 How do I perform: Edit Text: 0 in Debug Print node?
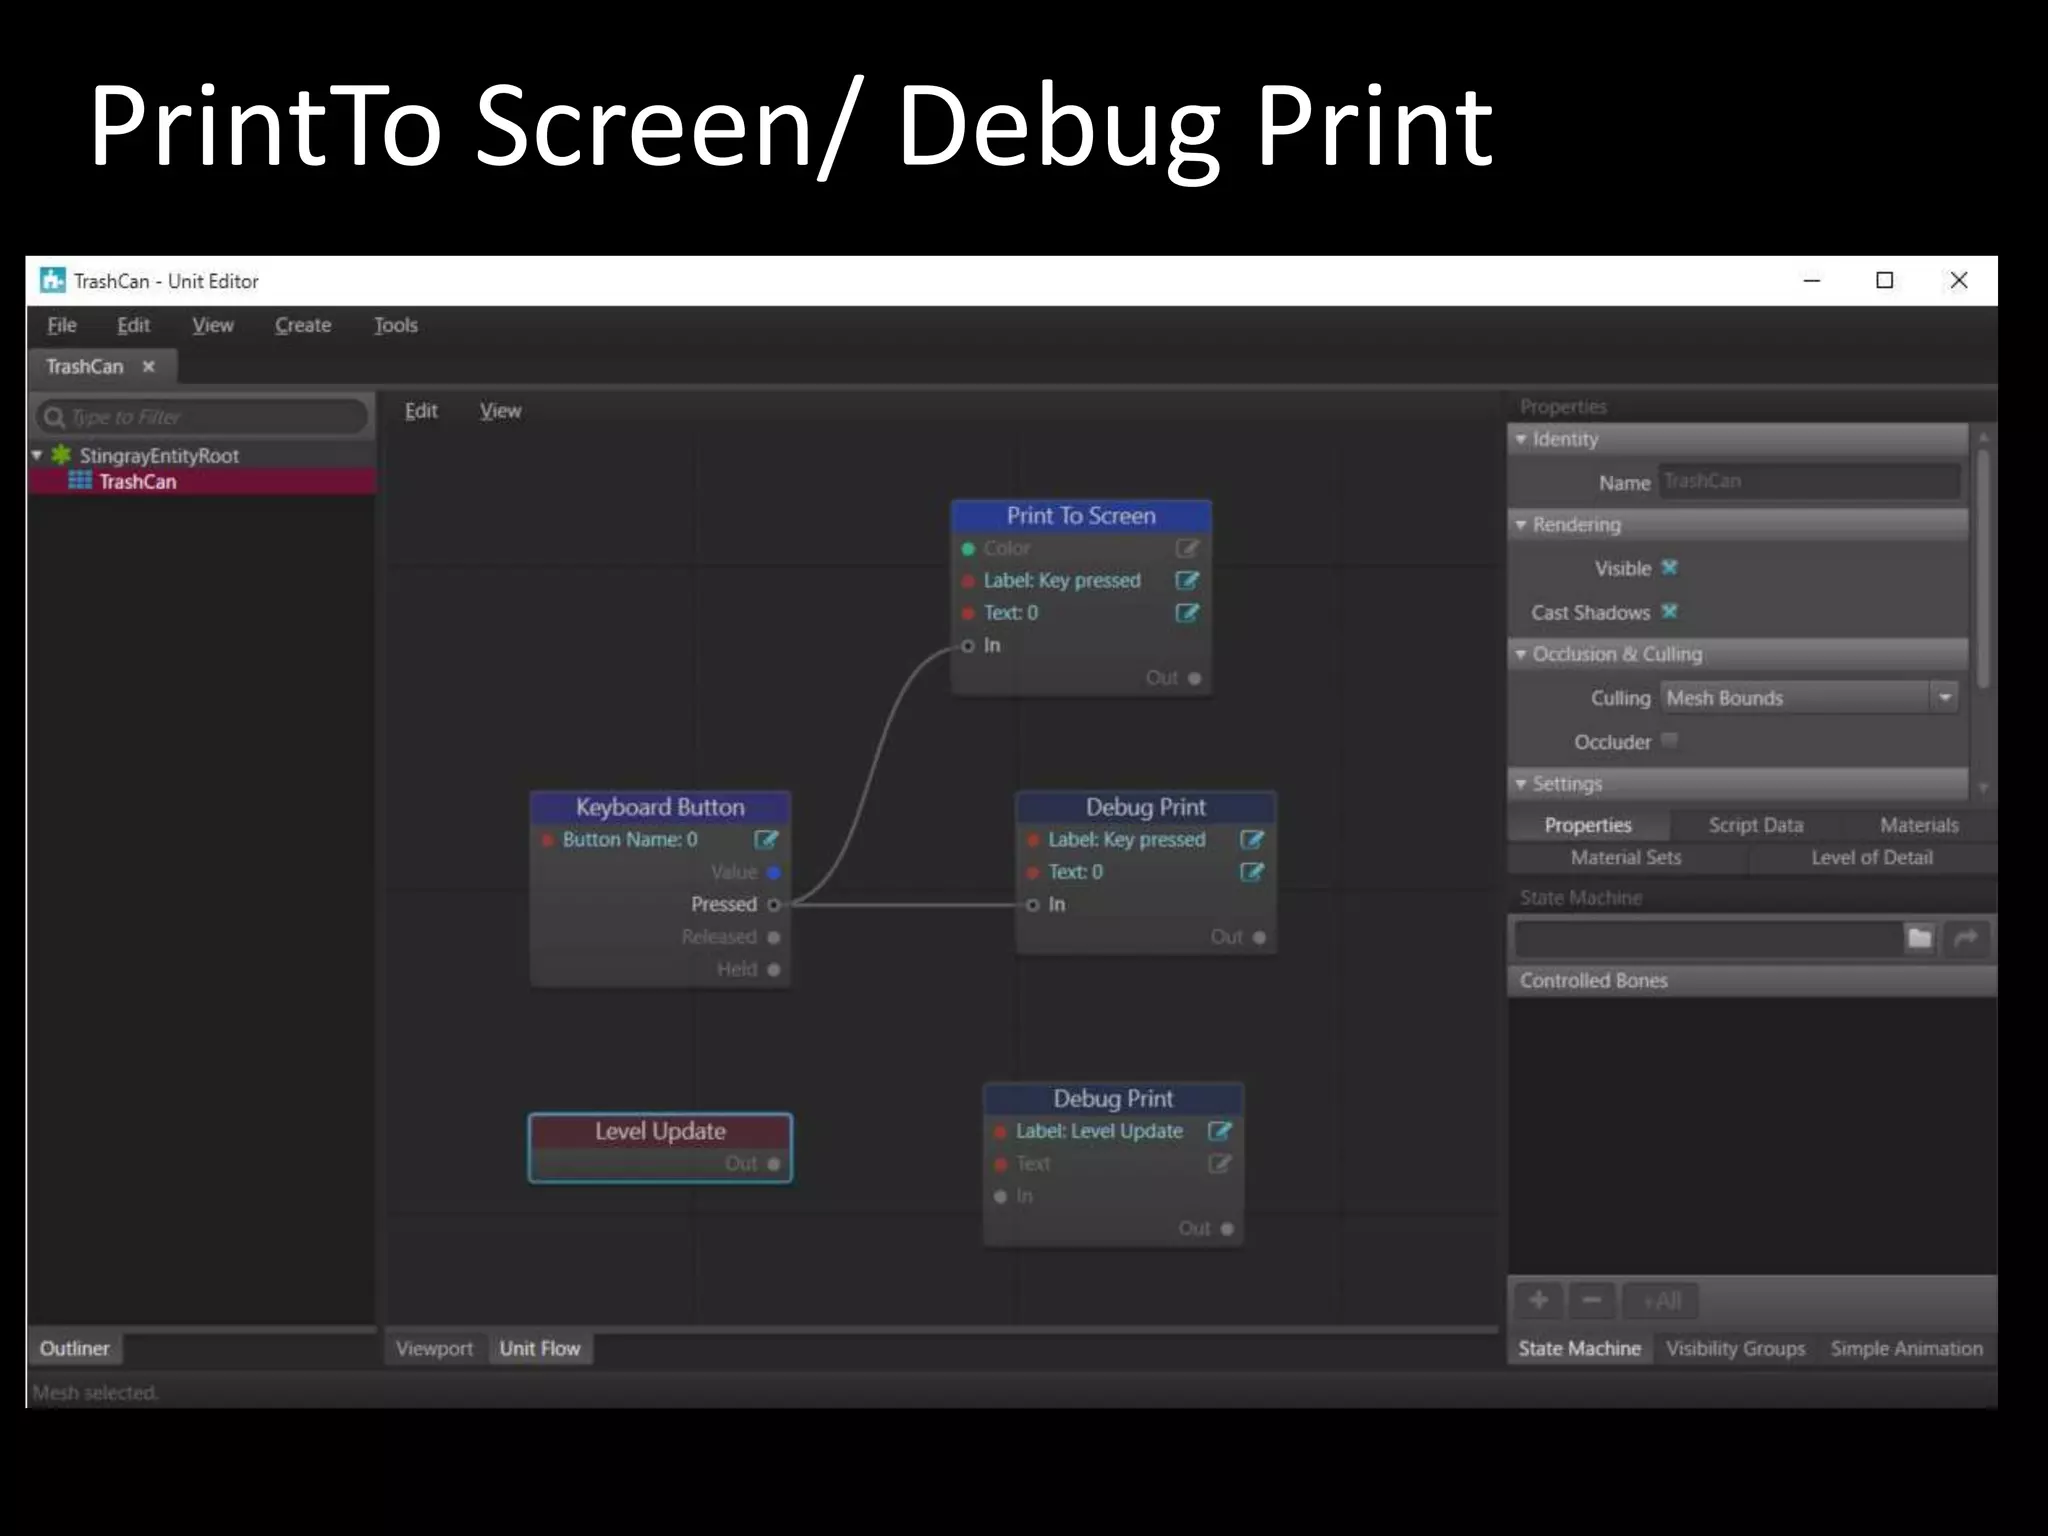click(1252, 872)
